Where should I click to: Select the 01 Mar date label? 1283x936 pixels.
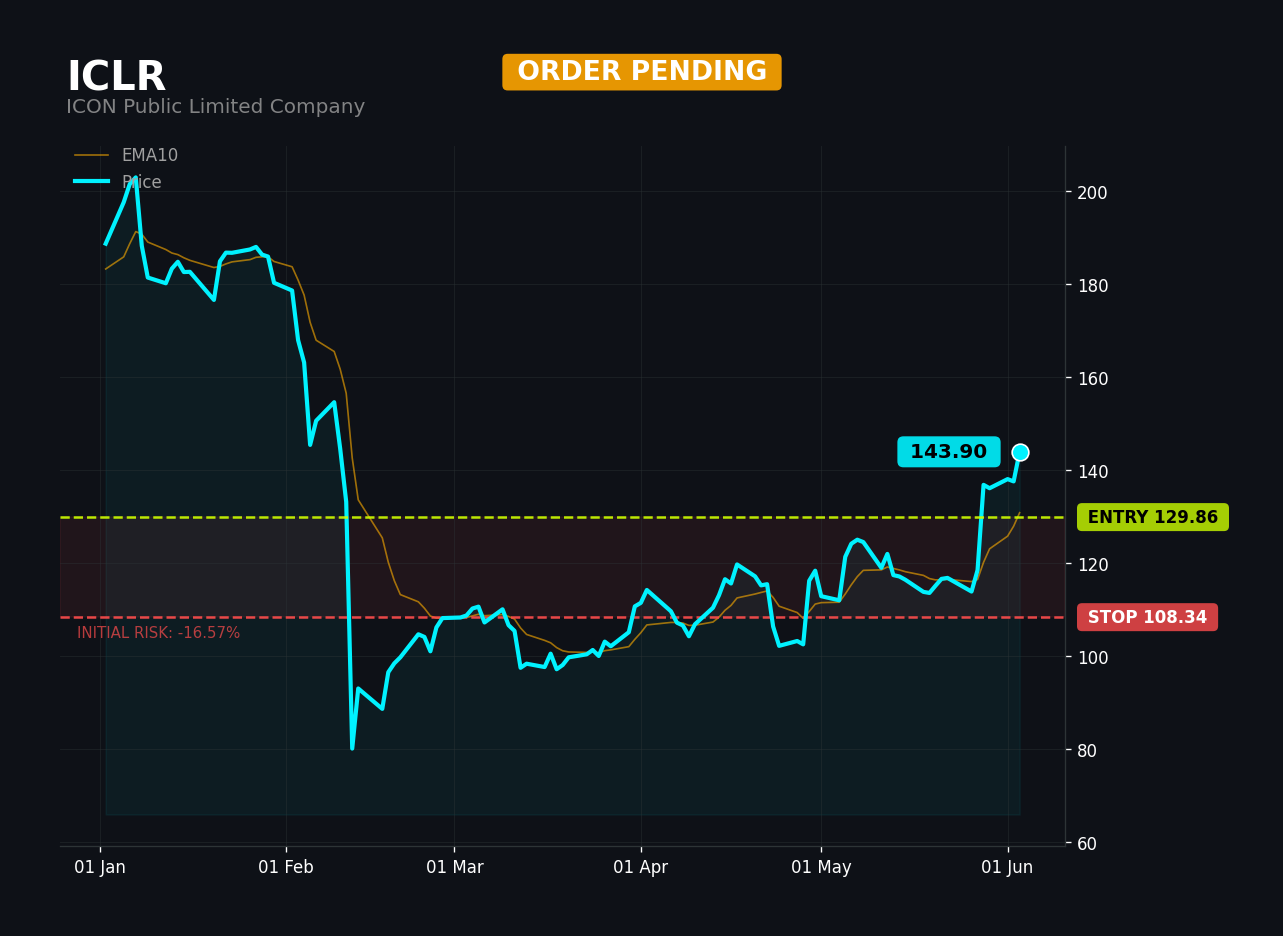(x=455, y=868)
